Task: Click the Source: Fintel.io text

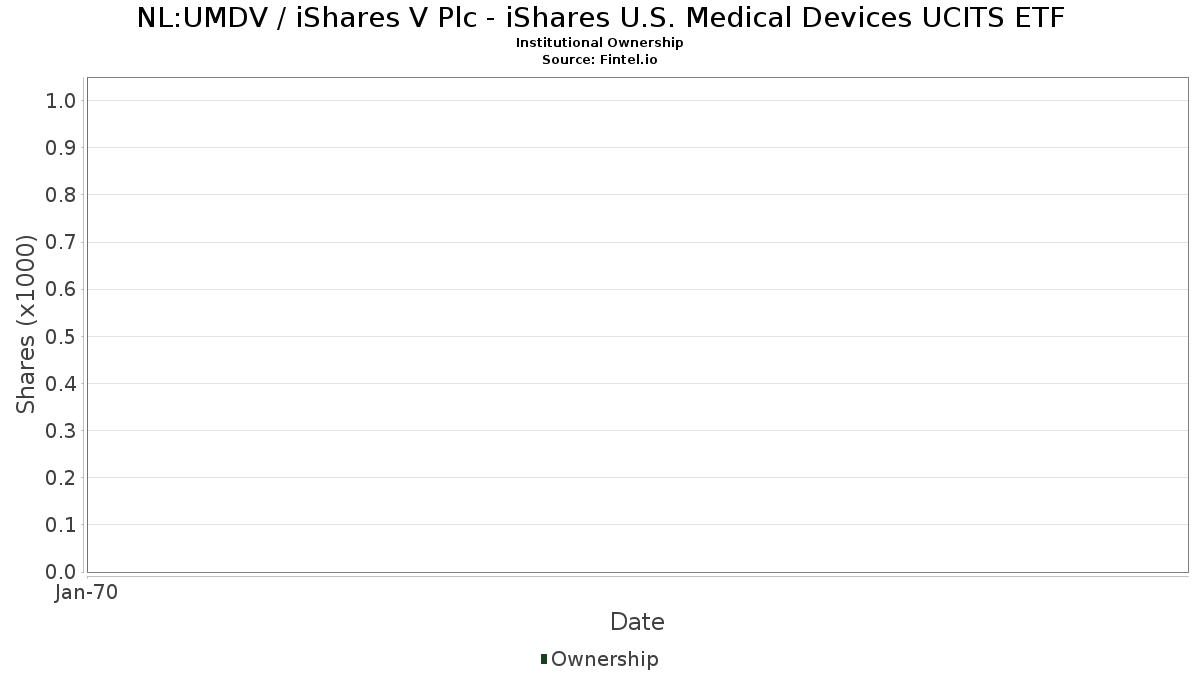Action: tap(599, 60)
